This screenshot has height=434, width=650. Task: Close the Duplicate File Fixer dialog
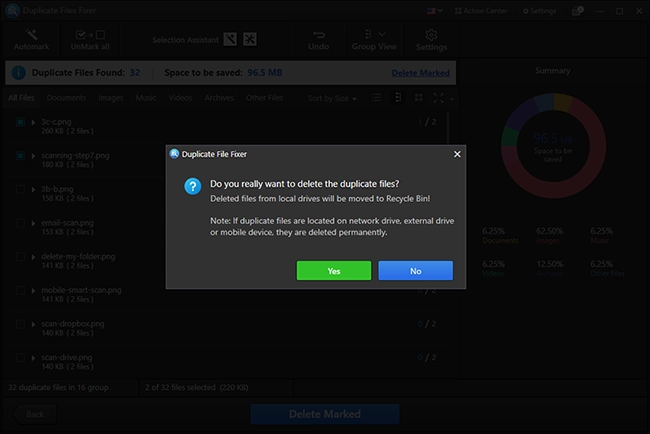coord(457,154)
